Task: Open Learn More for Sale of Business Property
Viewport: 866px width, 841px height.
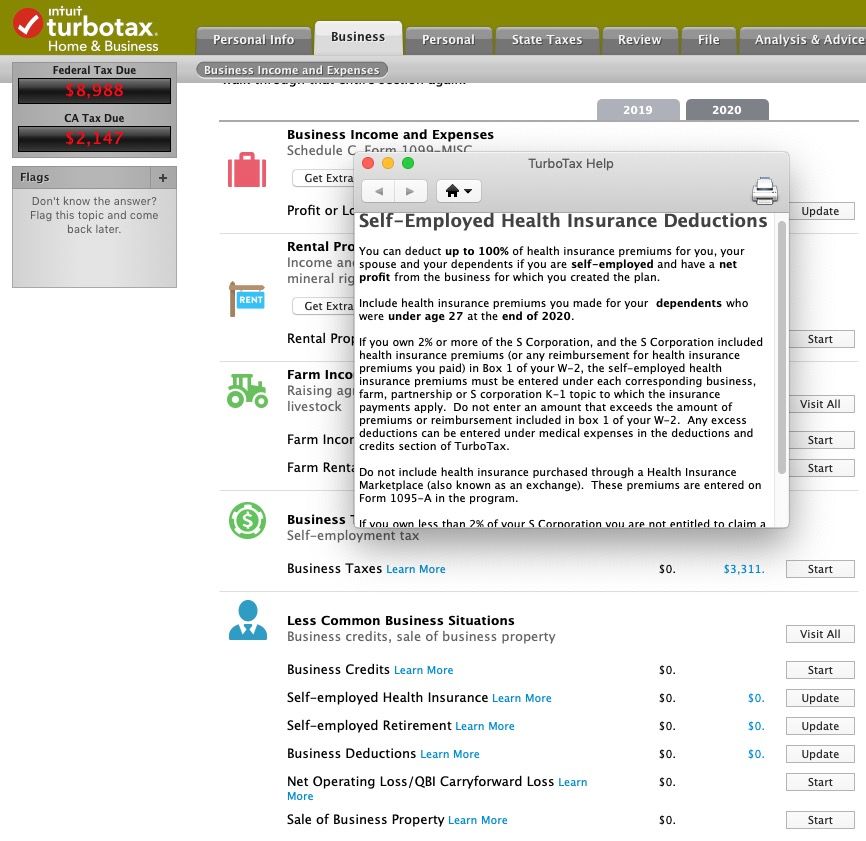Action: [478, 820]
